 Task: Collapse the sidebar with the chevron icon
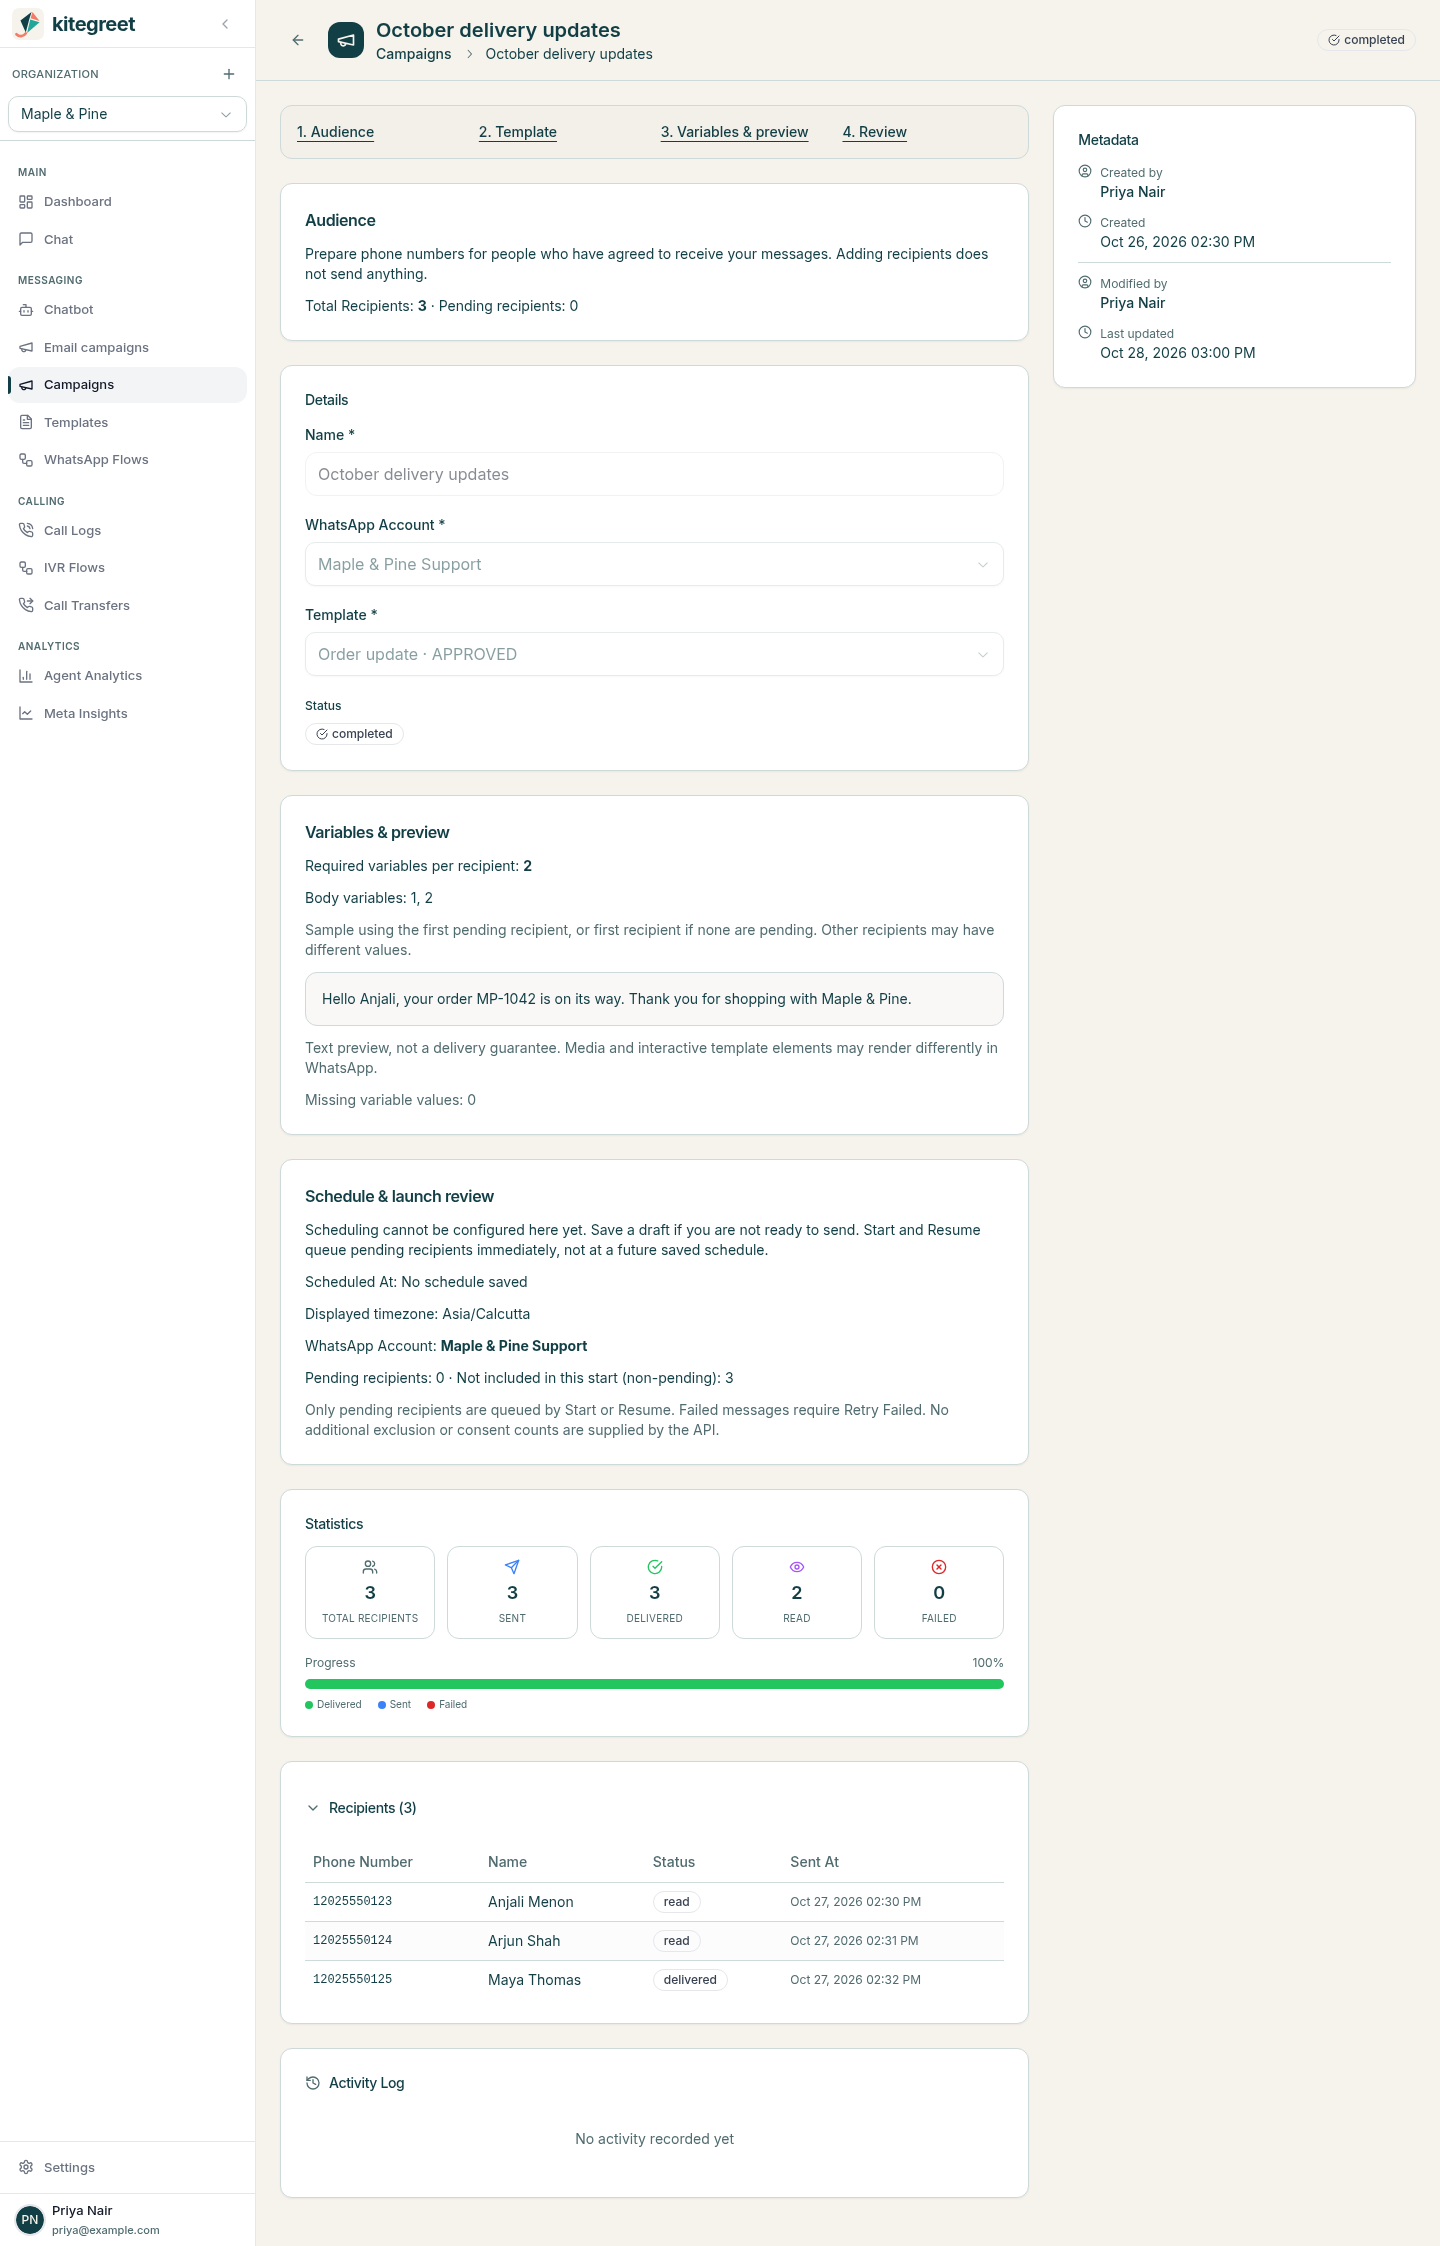(225, 24)
